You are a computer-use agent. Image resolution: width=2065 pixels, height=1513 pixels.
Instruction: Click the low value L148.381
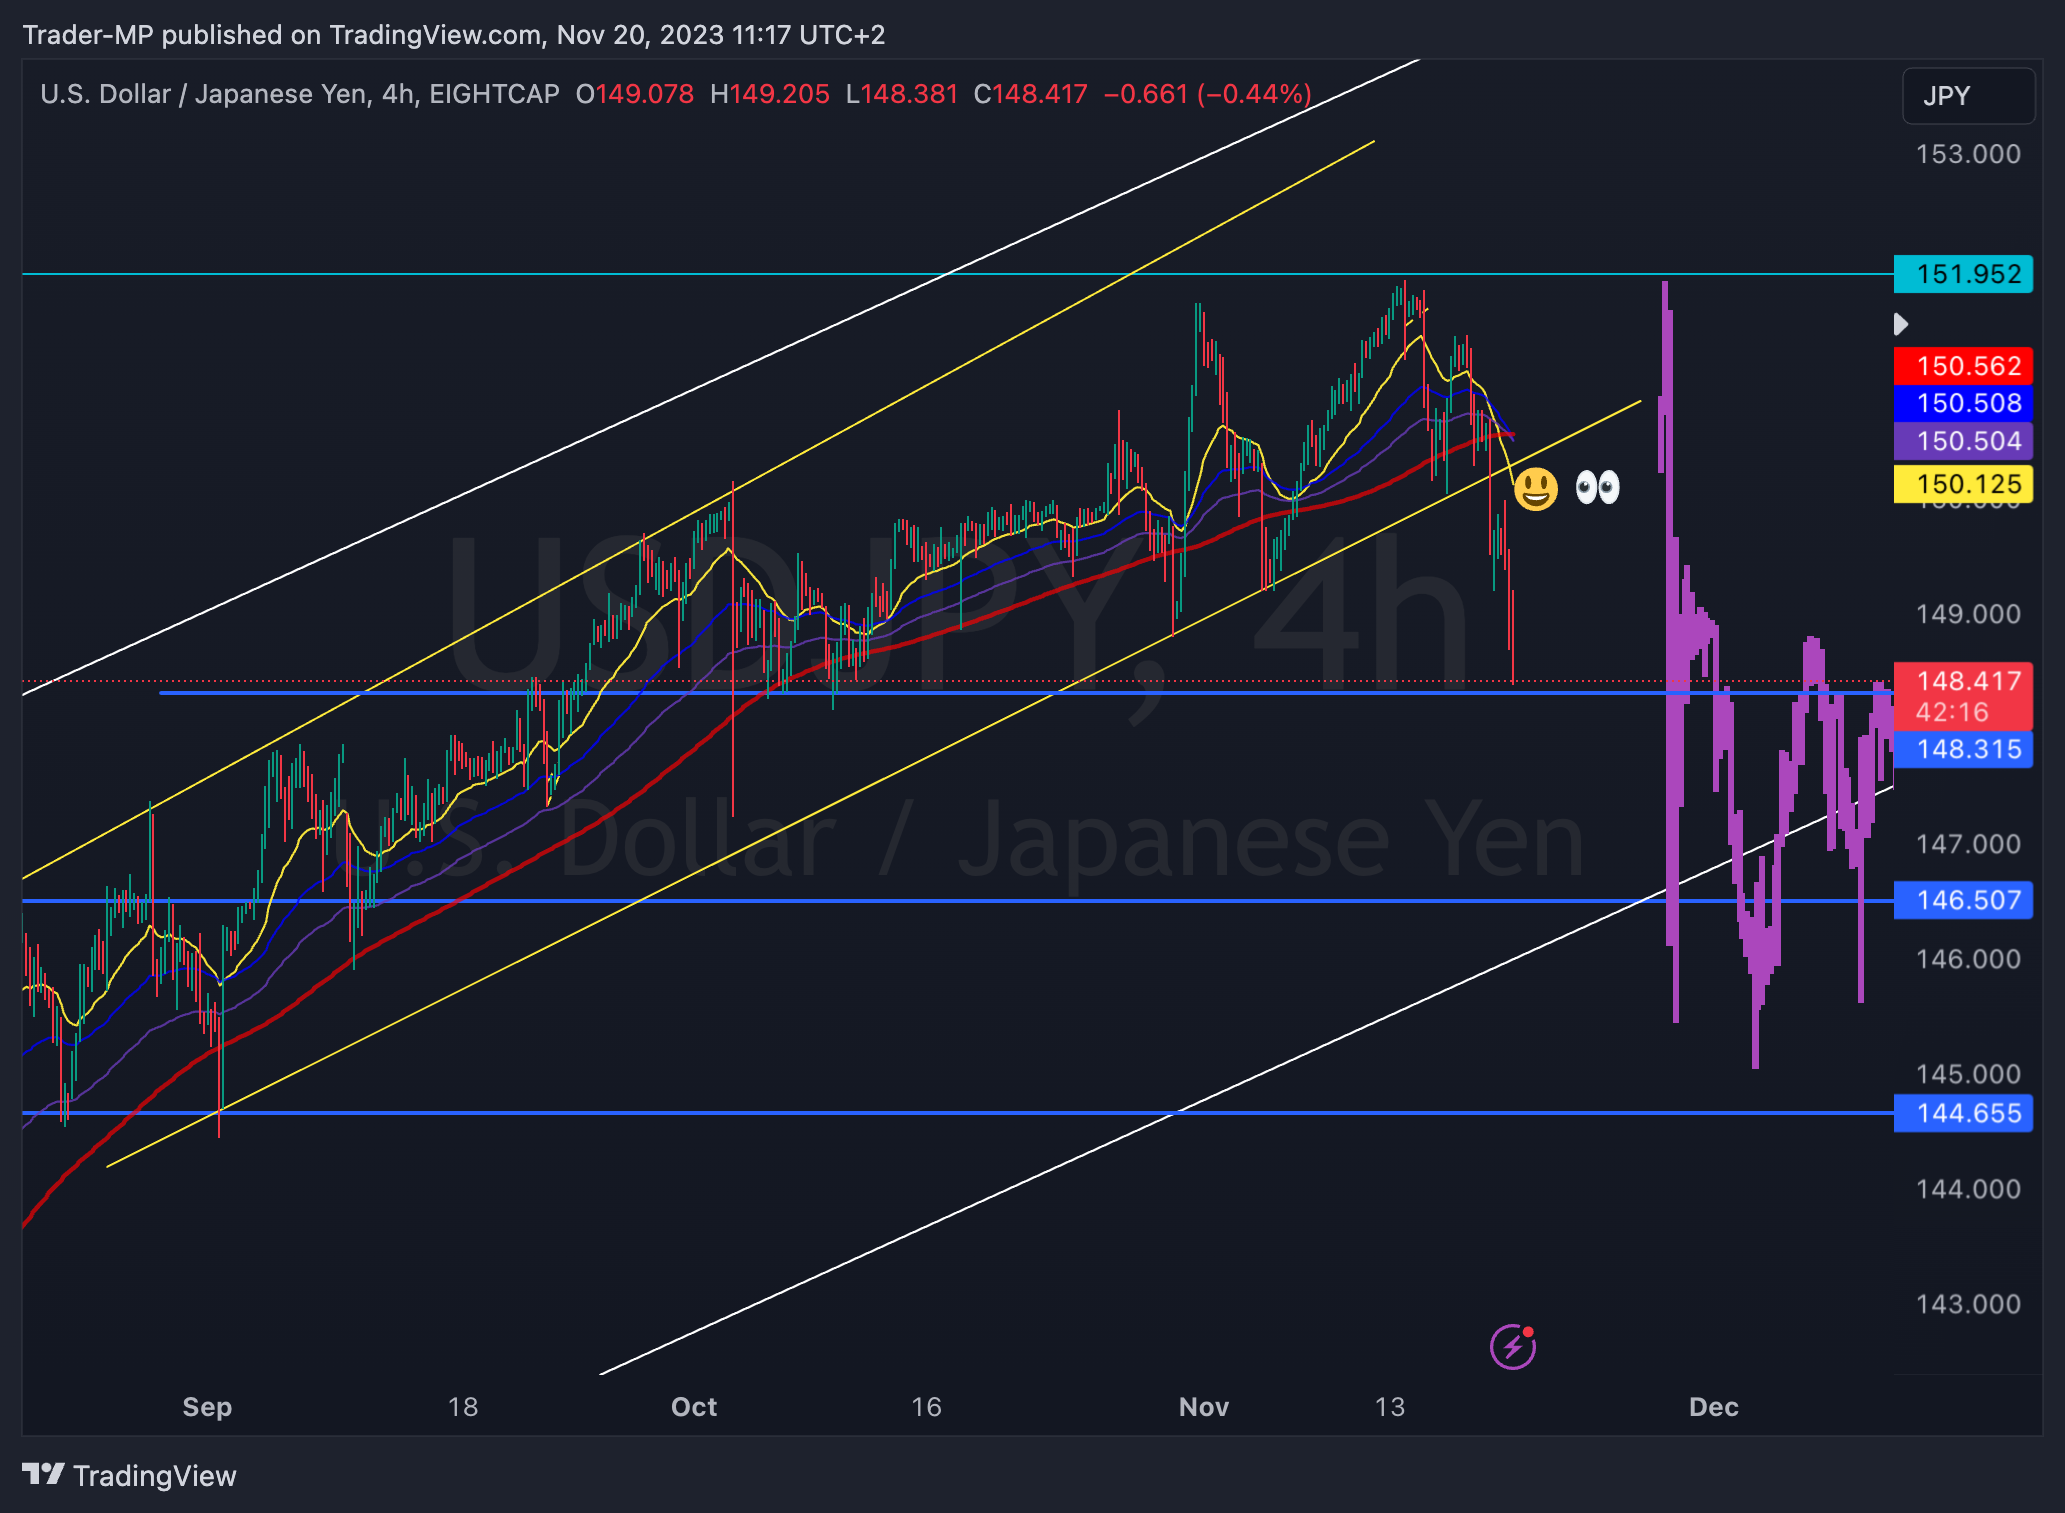[x=901, y=94]
